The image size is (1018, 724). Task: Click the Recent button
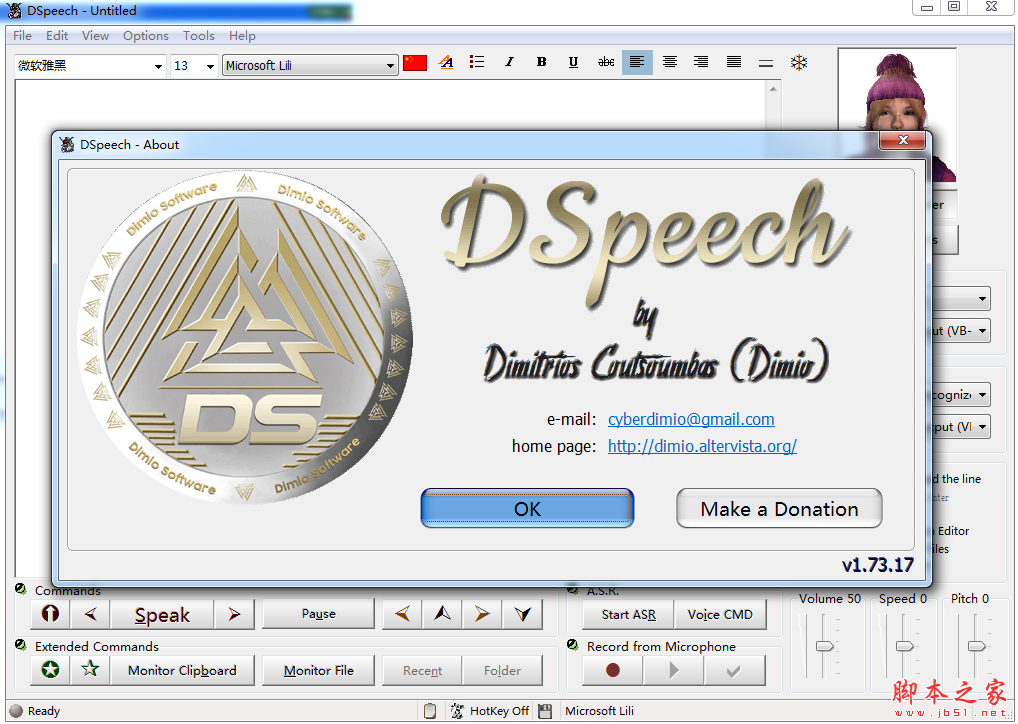422,670
